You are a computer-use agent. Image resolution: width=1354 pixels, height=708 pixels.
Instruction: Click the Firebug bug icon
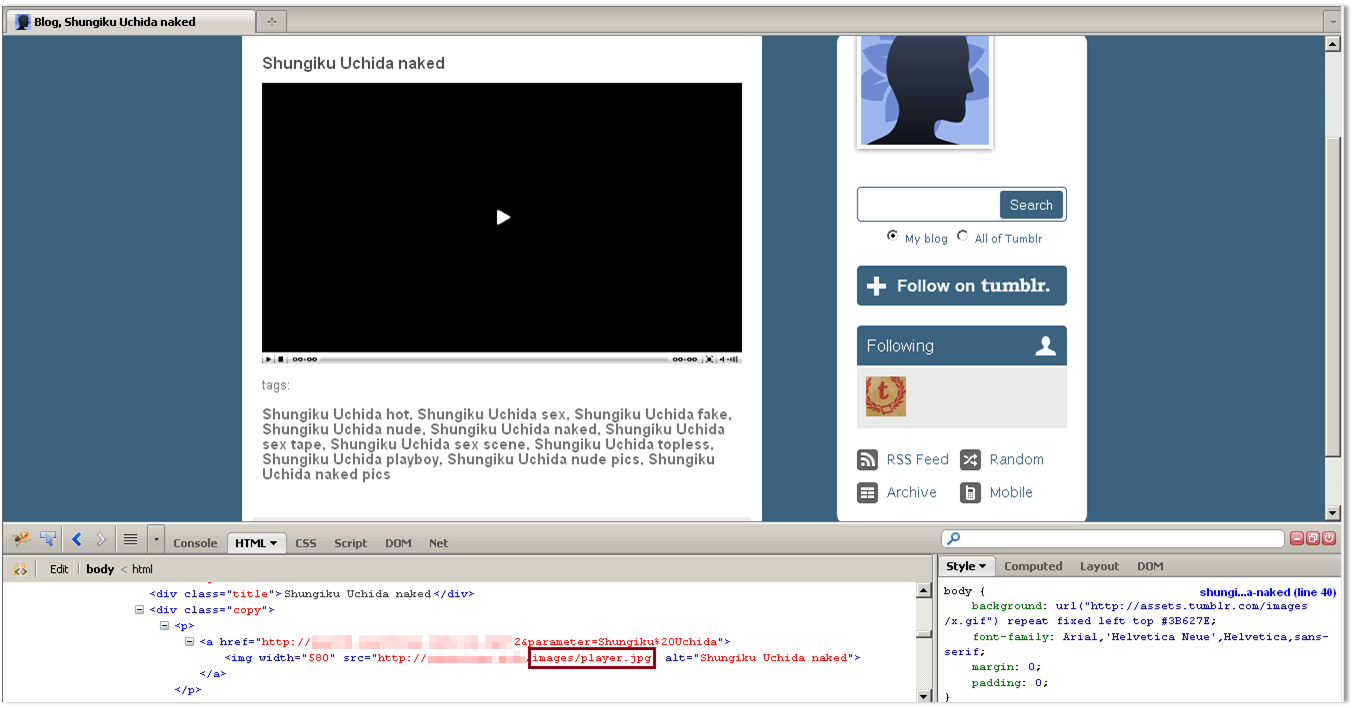tap(20, 540)
